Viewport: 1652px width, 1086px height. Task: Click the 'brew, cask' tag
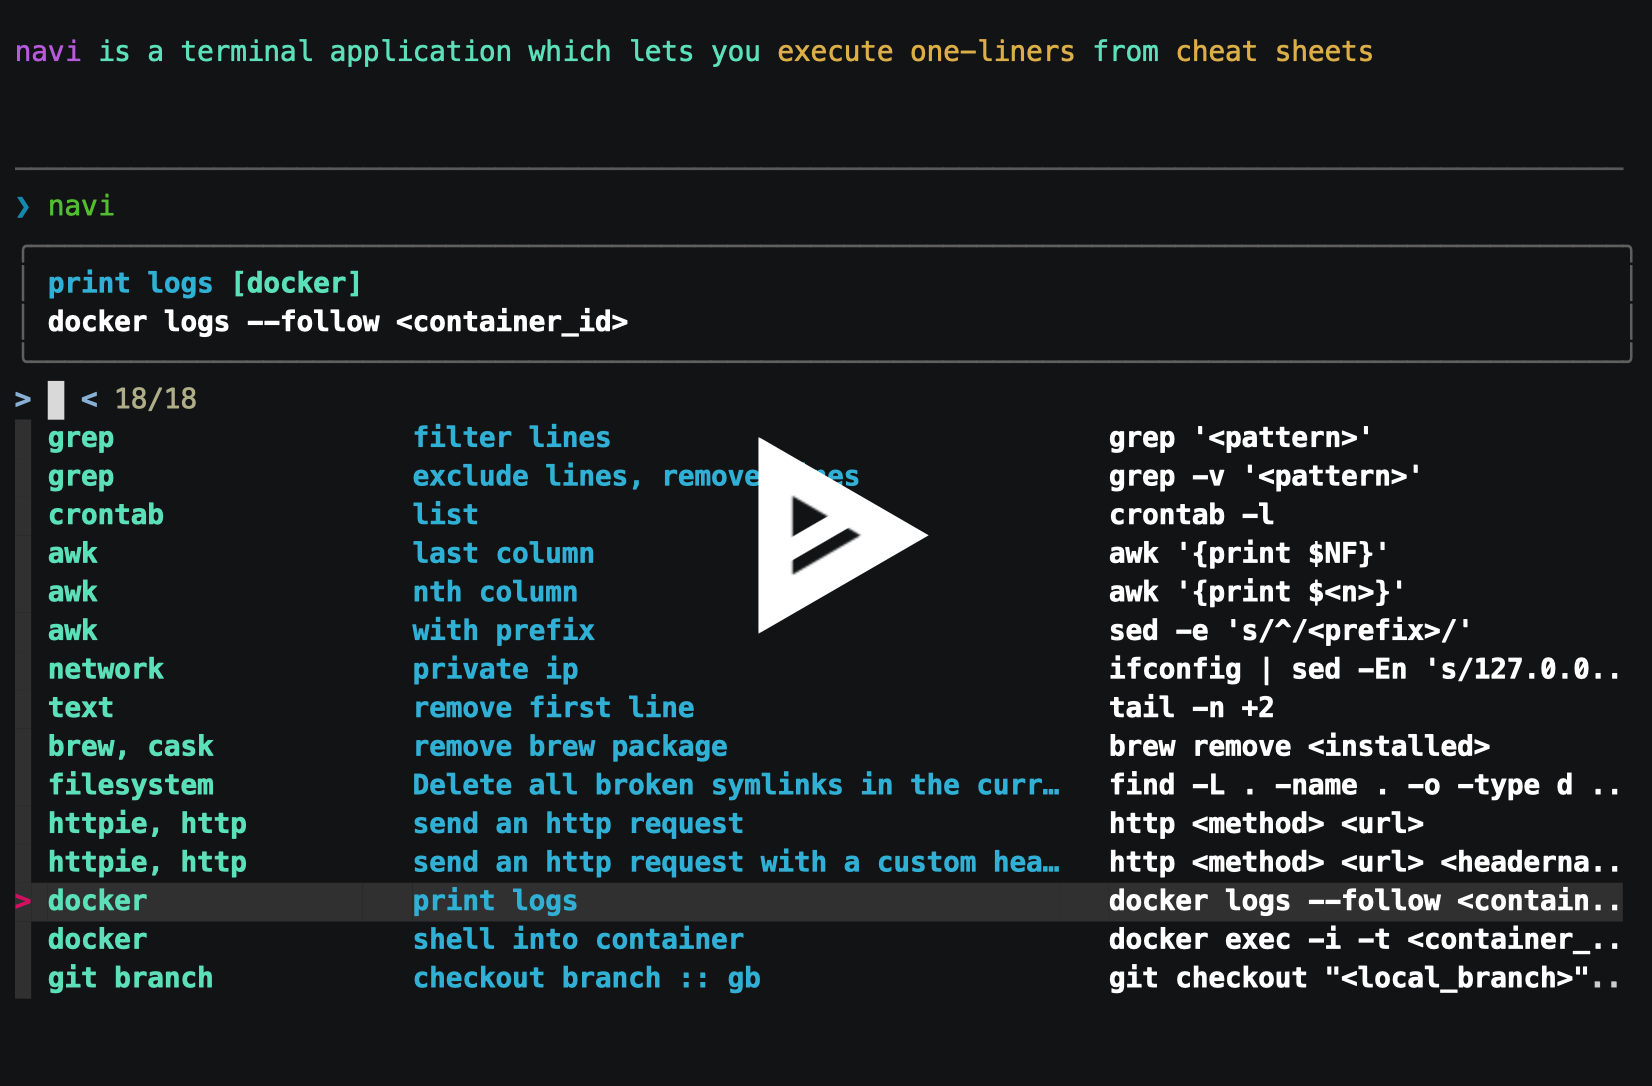[131, 747]
